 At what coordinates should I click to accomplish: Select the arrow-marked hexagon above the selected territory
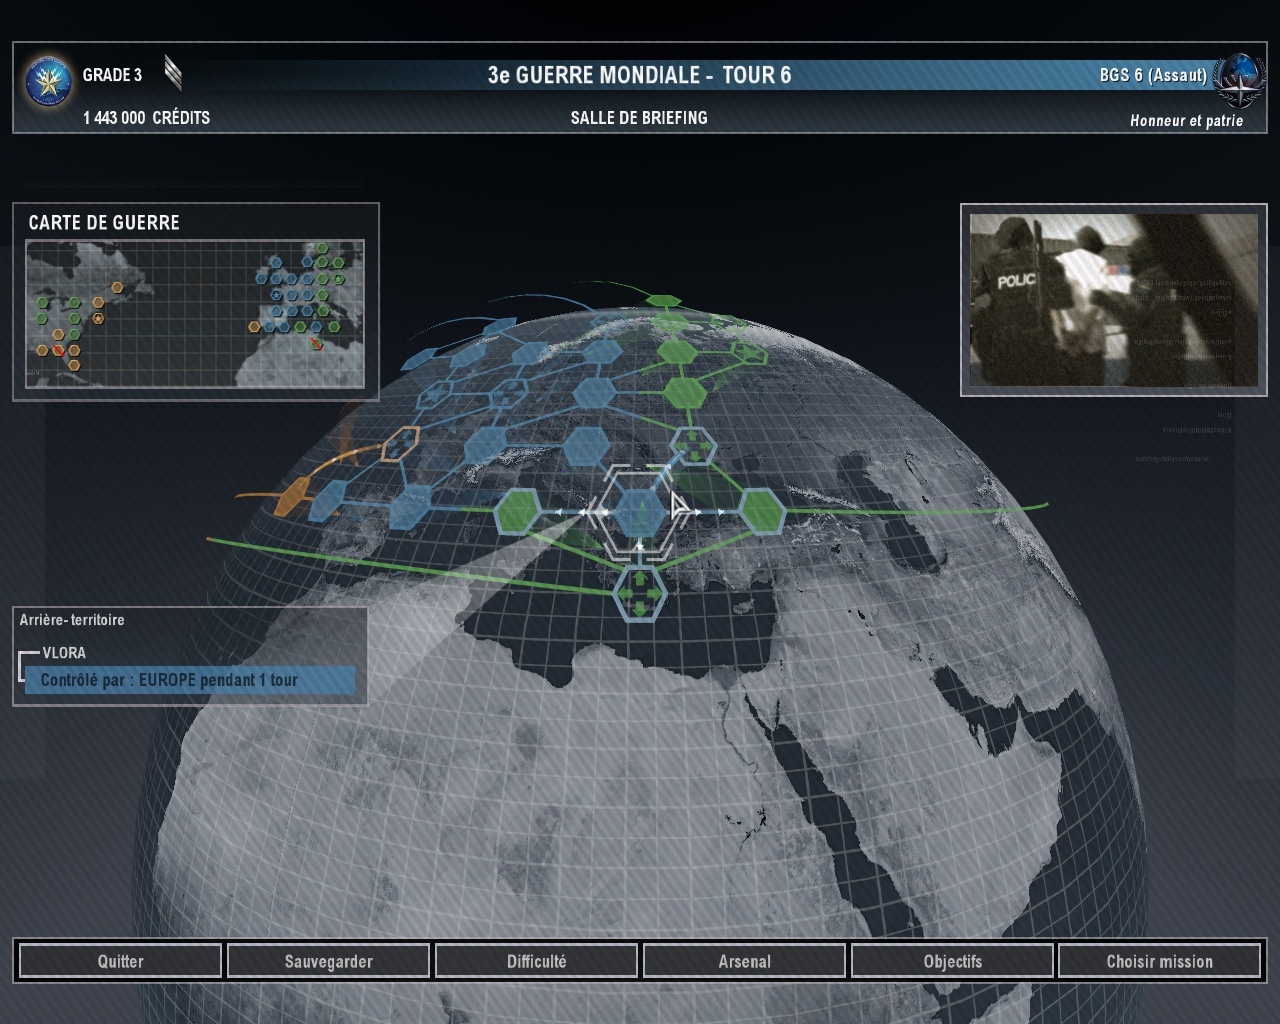[691, 446]
